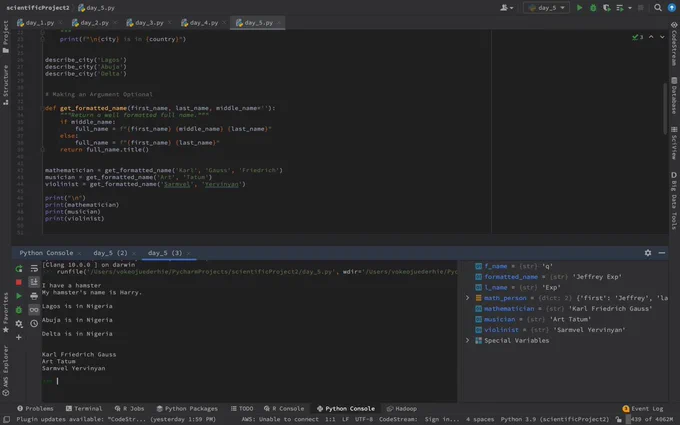The image size is (680, 425).
Task: Run day_5 with the green play button
Action: (x=579, y=8)
